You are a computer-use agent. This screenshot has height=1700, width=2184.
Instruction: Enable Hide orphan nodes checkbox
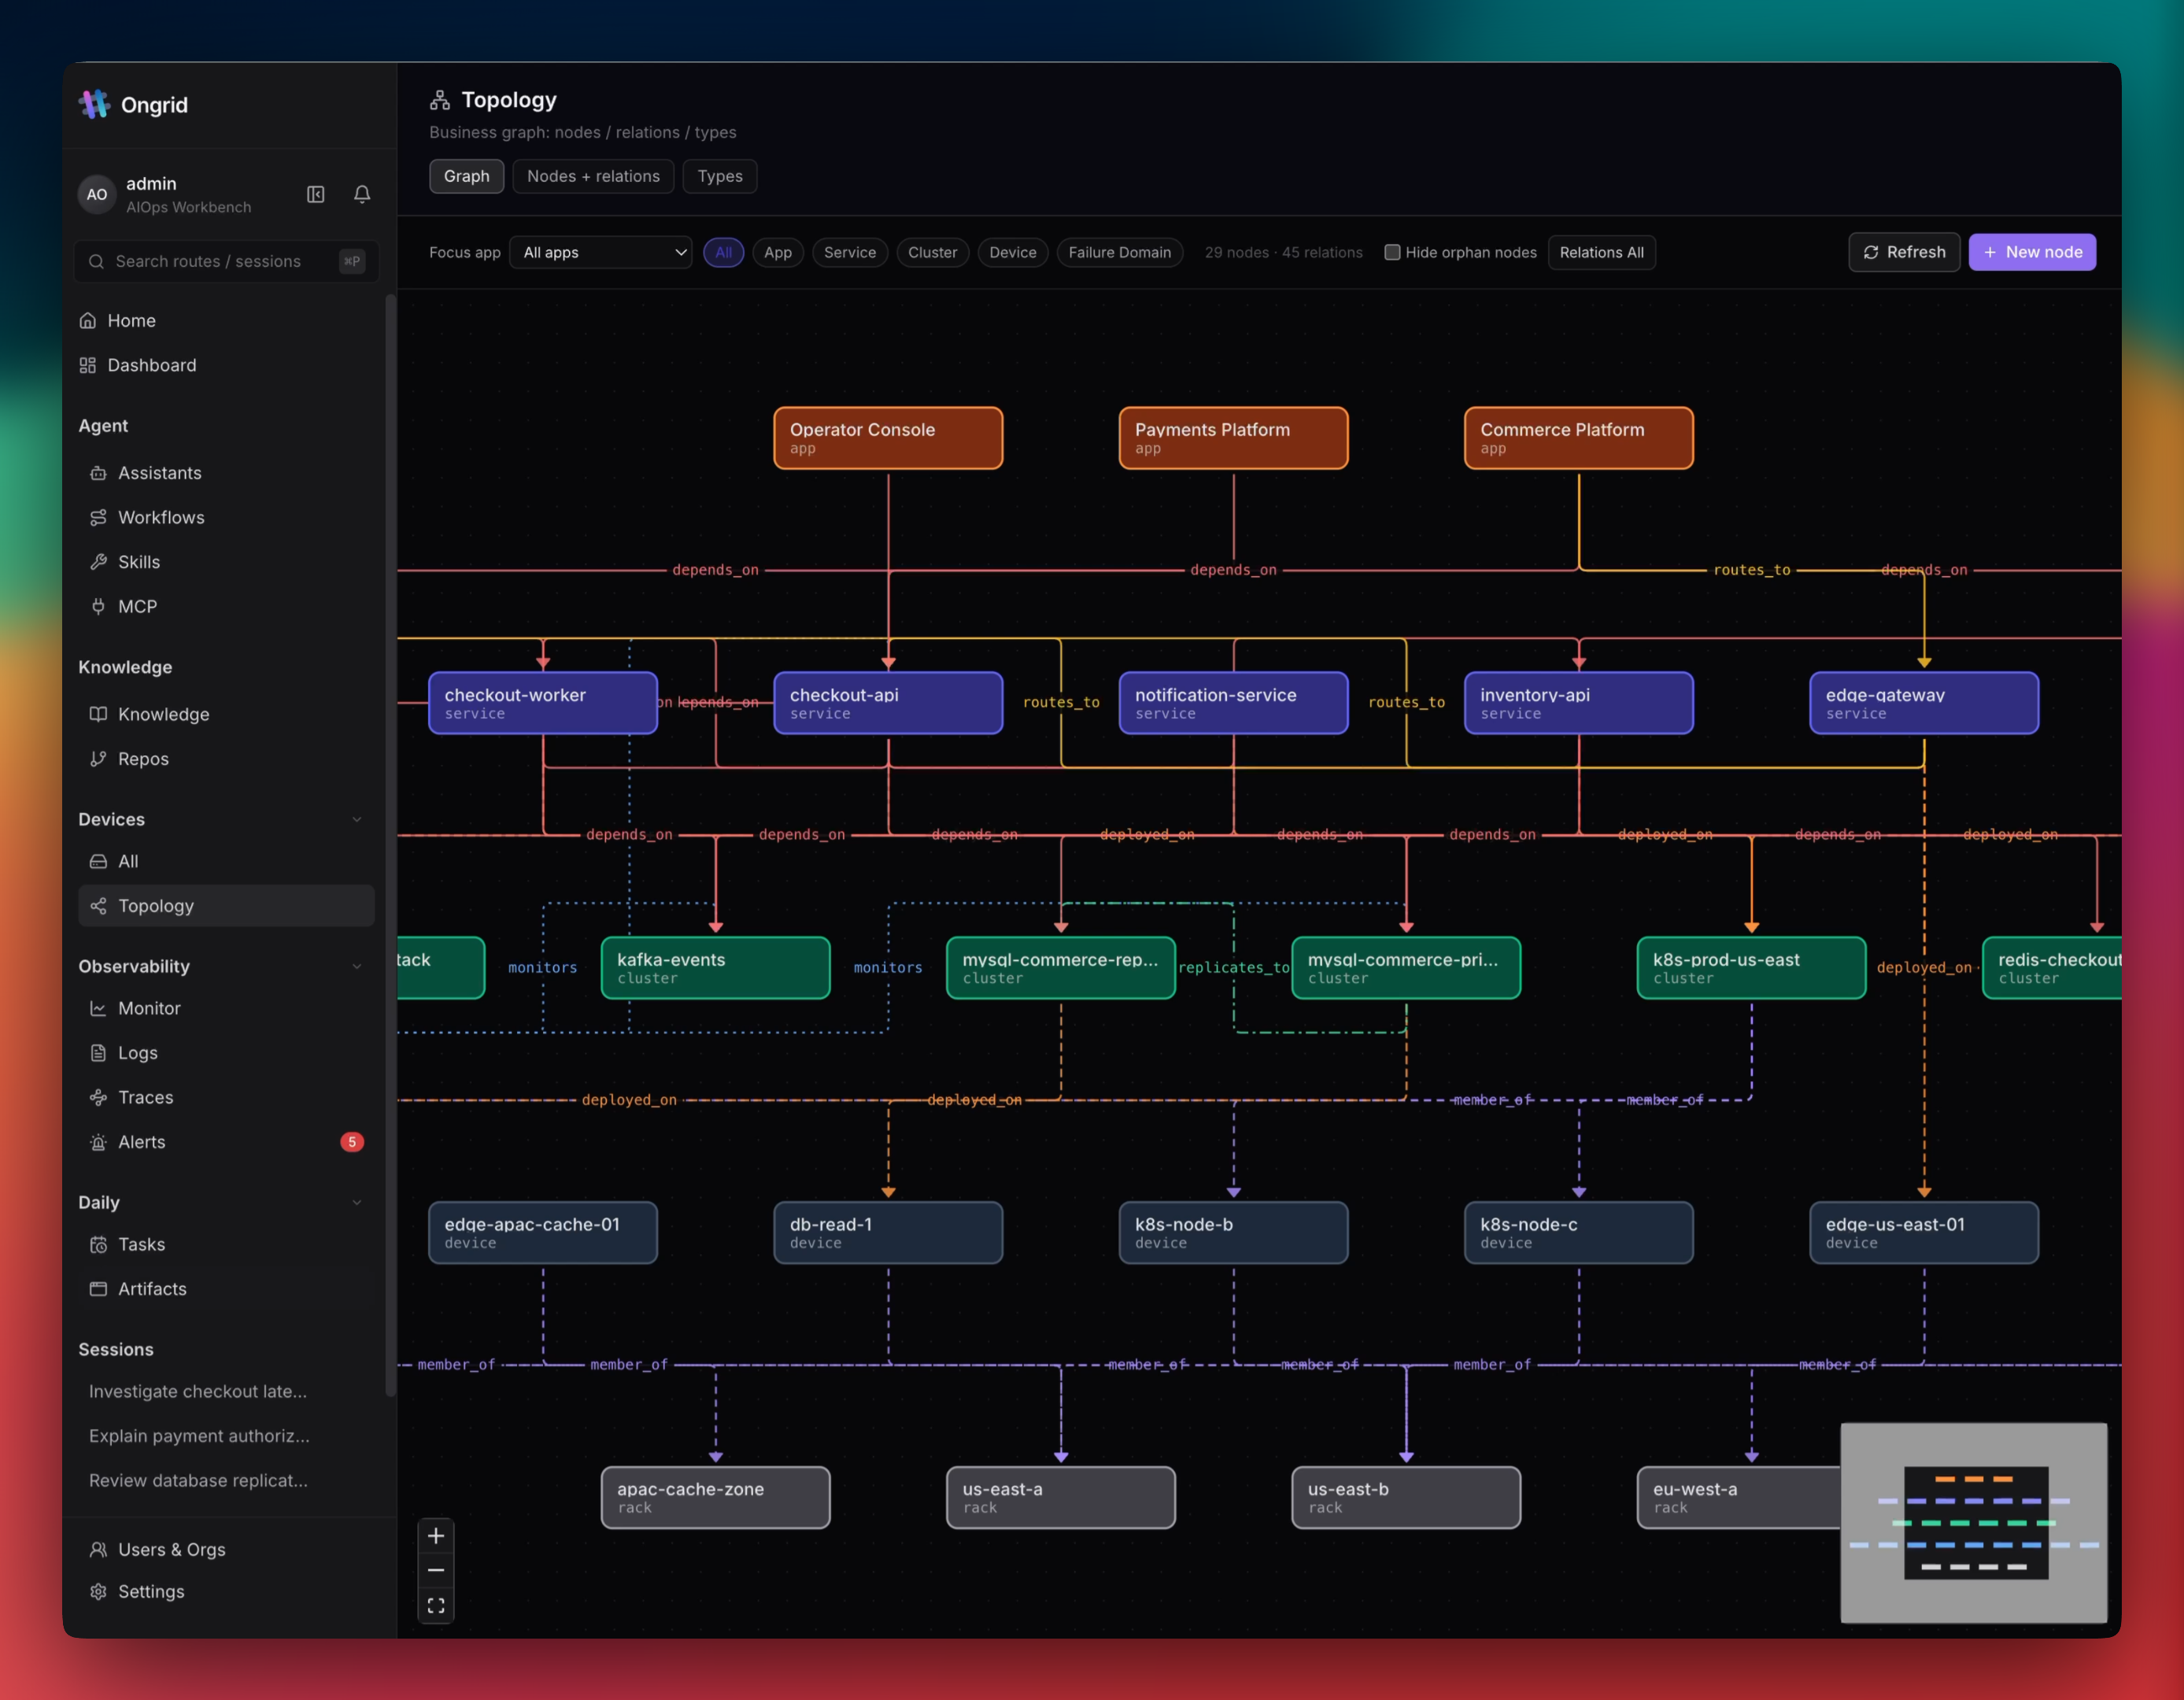[x=1392, y=252]
